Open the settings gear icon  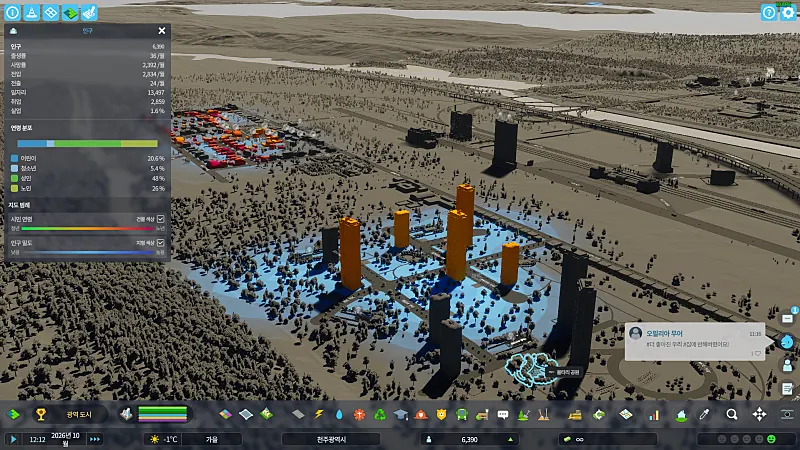point(788,12)
